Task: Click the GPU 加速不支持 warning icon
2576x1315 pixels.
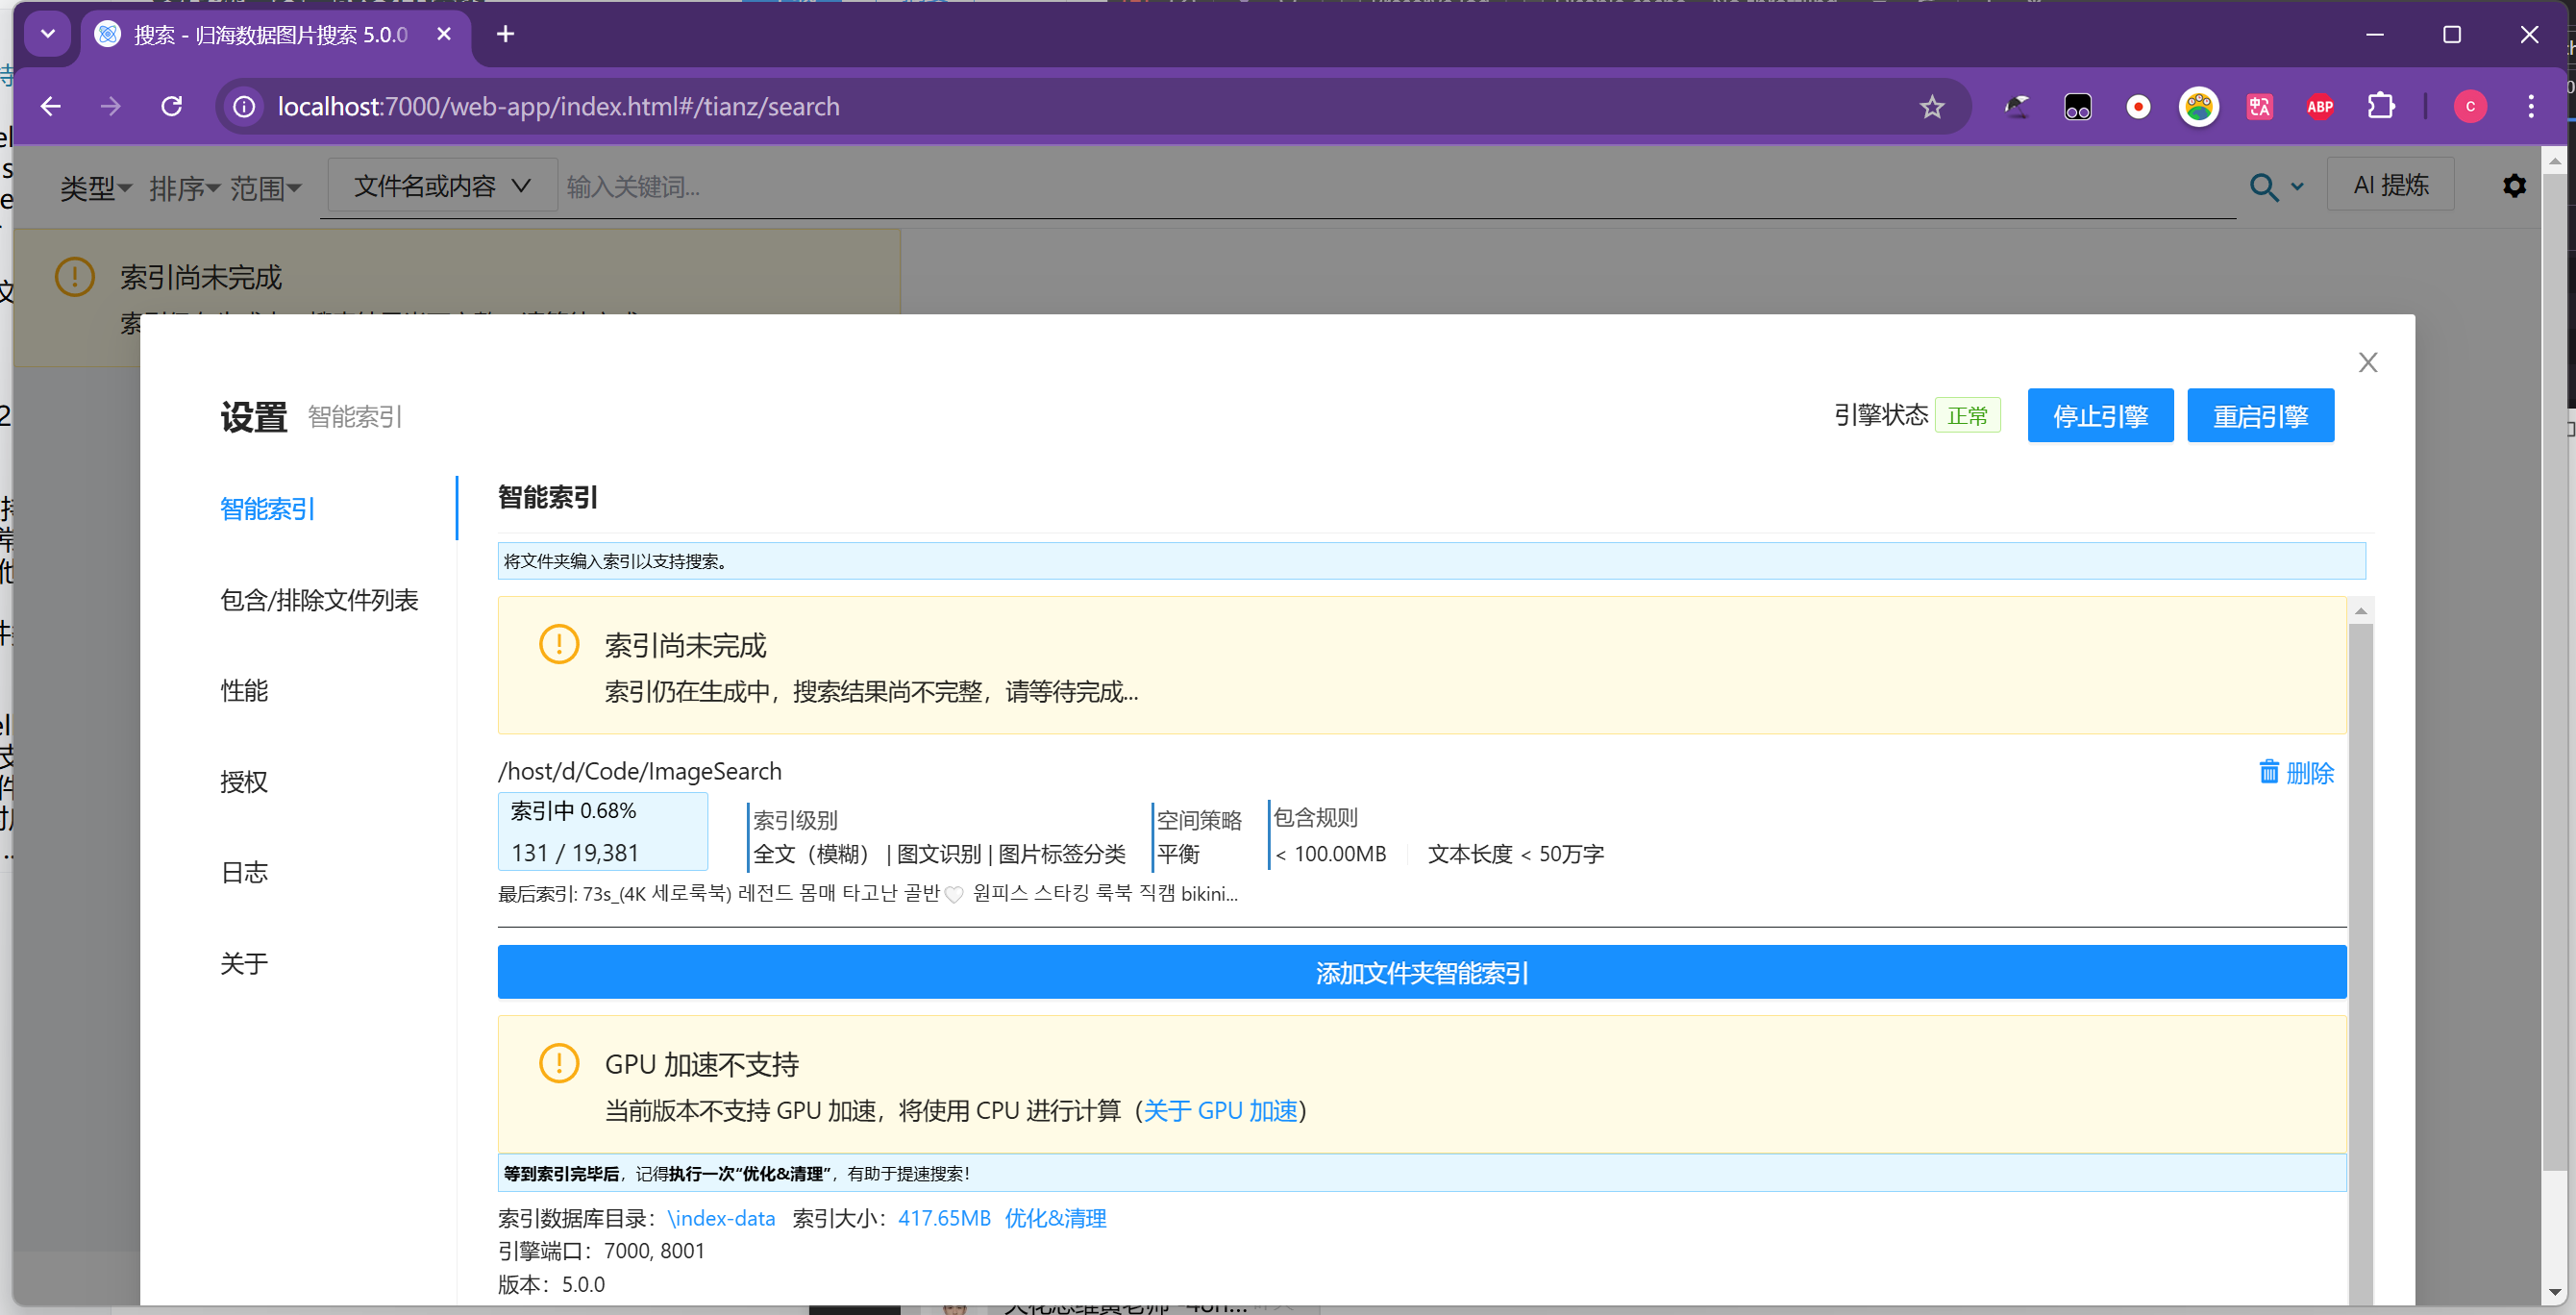Action: 559,1063
